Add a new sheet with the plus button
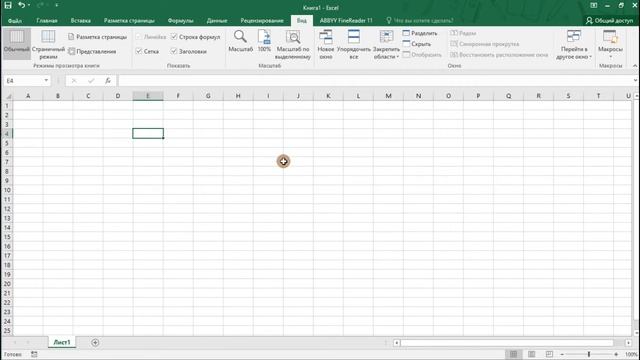This screenshot has width=640, height=360. [95, 342]
